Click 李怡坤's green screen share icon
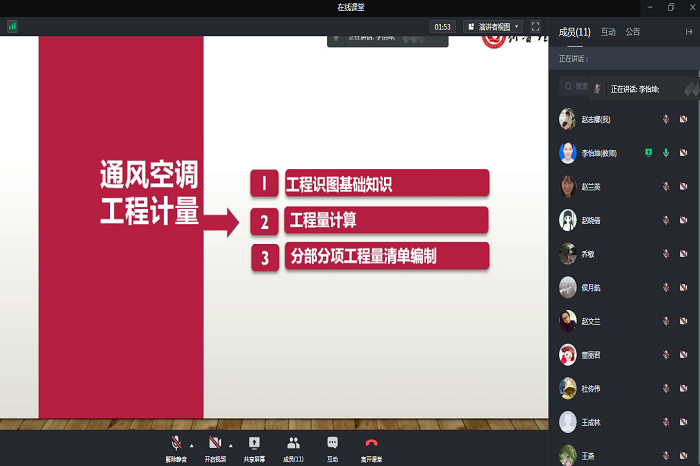700x466 pixels. (648, 153)
